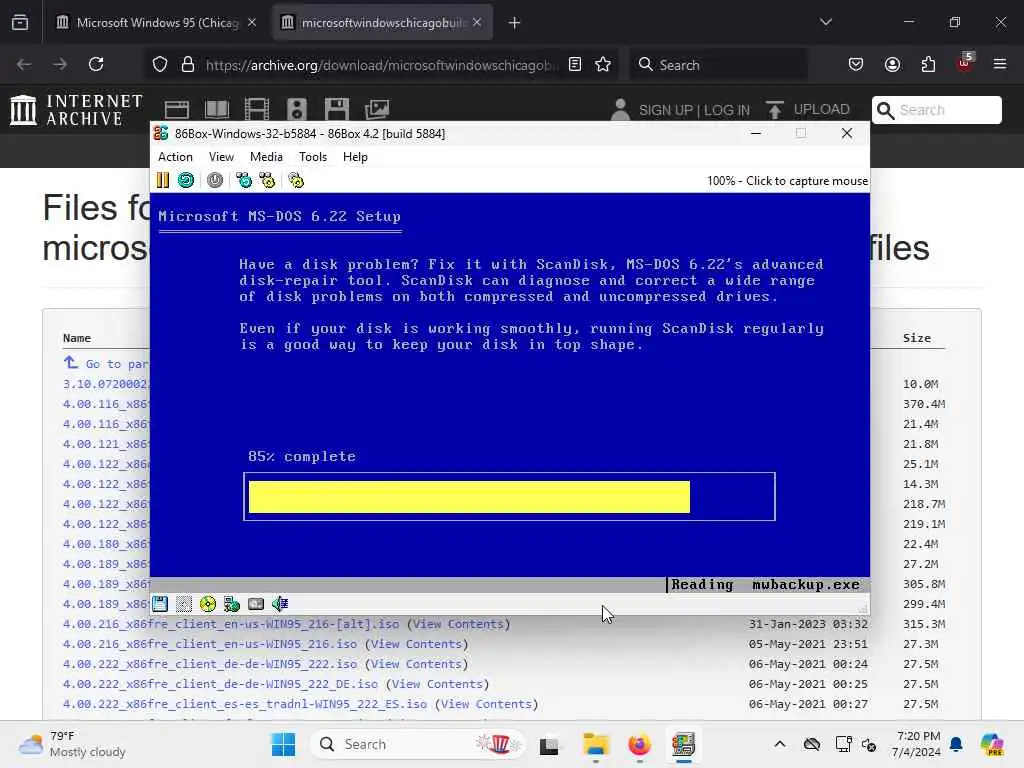Open Internet Archive web section icon
This screenshot has width=1024, height=768.
(177, 109)
